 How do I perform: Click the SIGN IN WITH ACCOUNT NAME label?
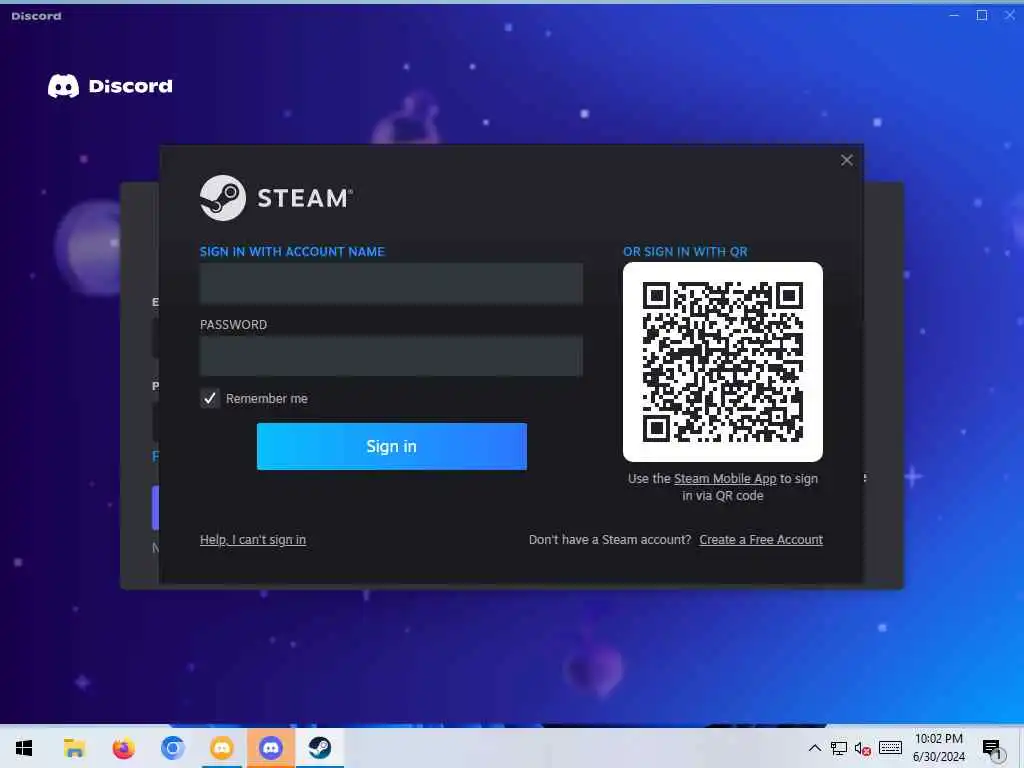coord(292,251)
